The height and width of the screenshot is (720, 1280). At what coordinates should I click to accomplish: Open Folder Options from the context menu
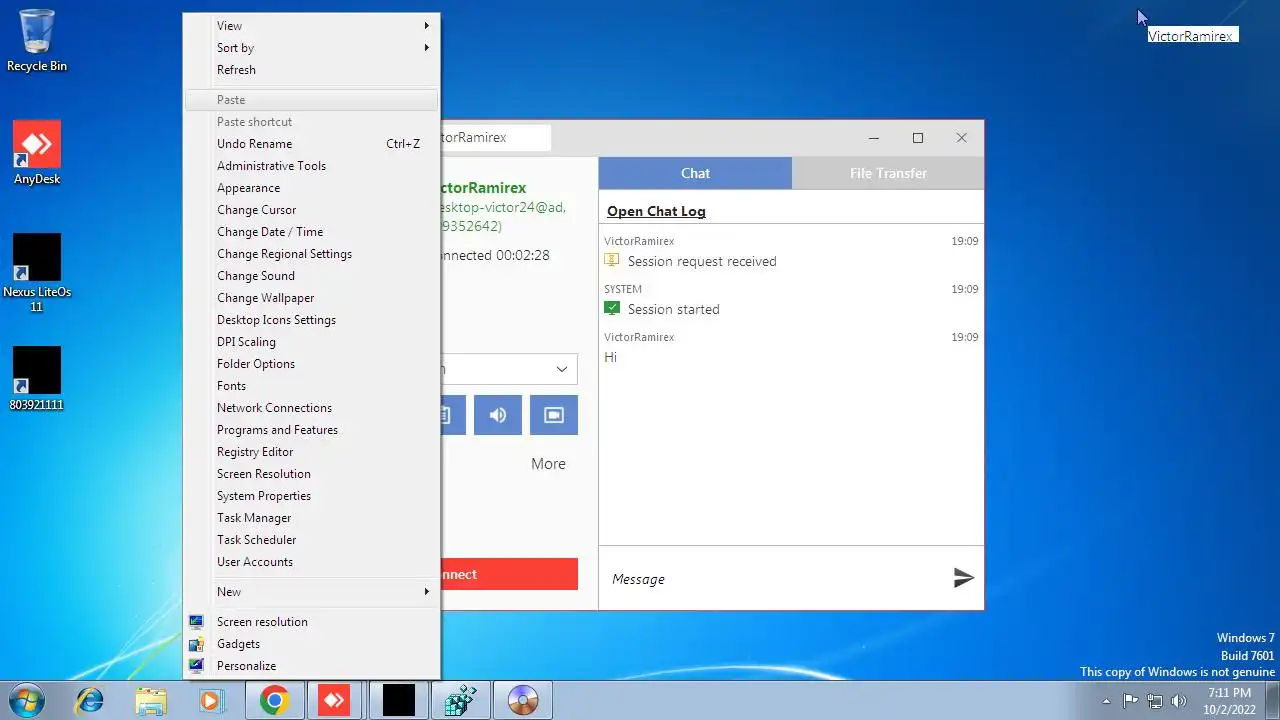coord(312,364)
